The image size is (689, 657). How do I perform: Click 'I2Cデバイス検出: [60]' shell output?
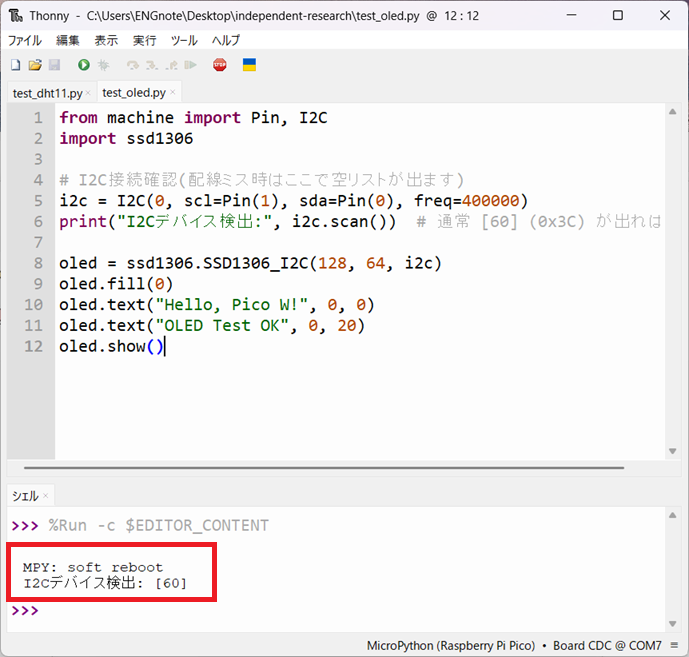tap(105, 583)
